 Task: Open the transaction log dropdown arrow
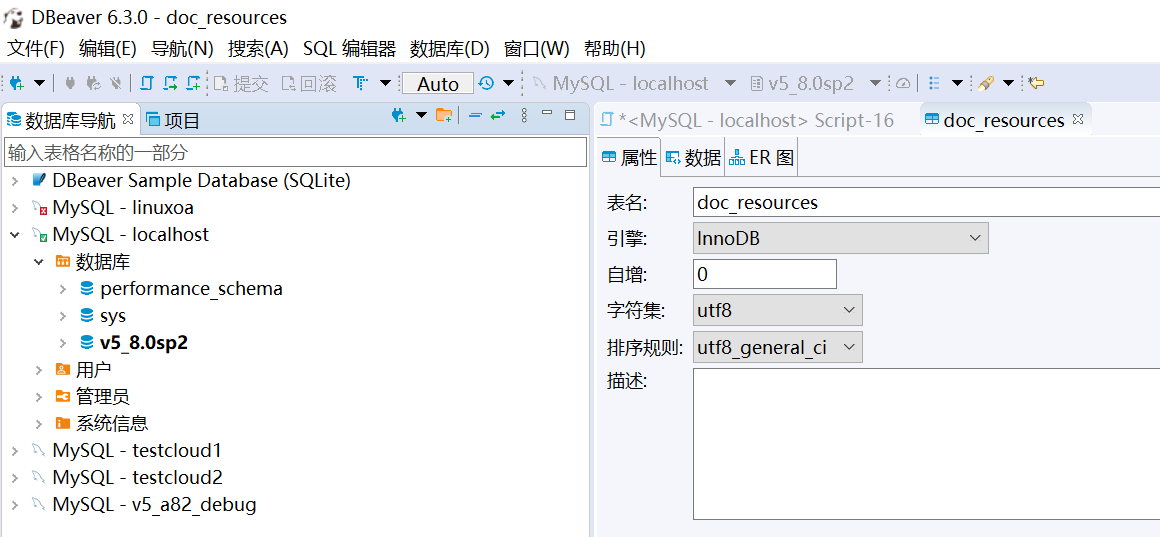click(x=508, y=84)
